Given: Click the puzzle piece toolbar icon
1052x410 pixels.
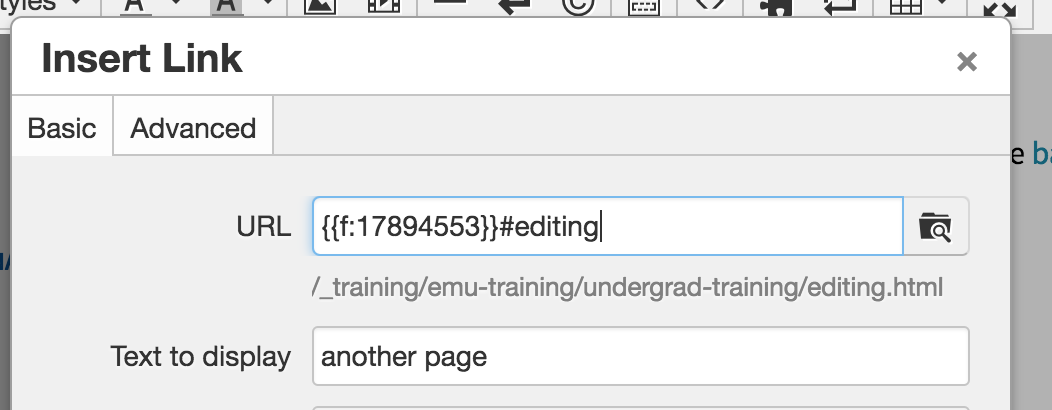Looking at the screenshot, I should pos(776,7).
